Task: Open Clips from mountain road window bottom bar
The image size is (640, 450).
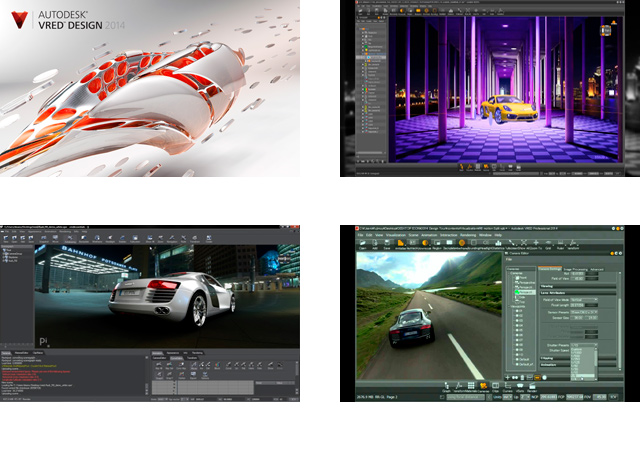Action: (496, 386)
